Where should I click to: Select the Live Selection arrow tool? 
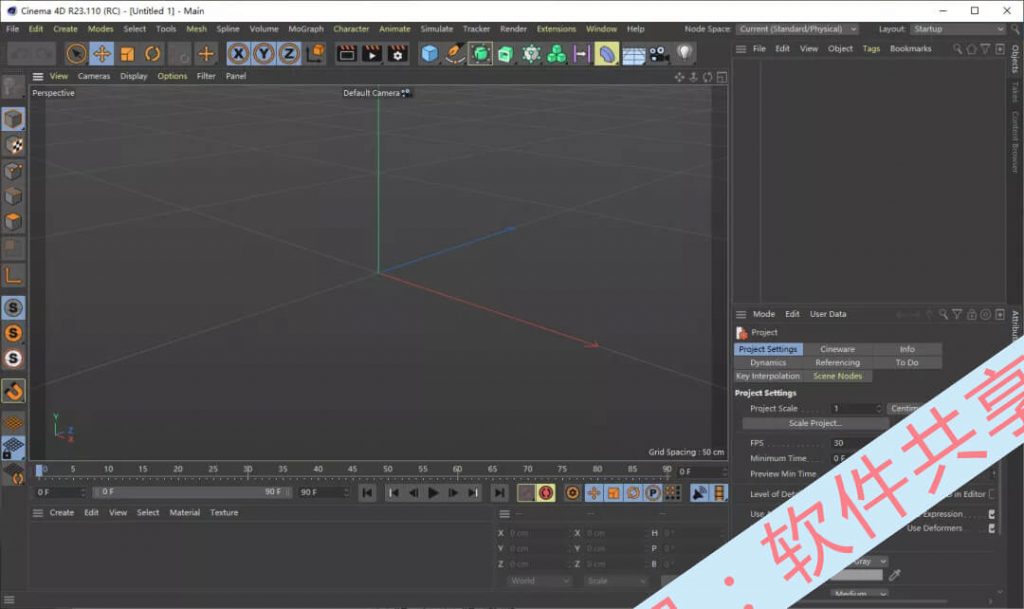76,54
